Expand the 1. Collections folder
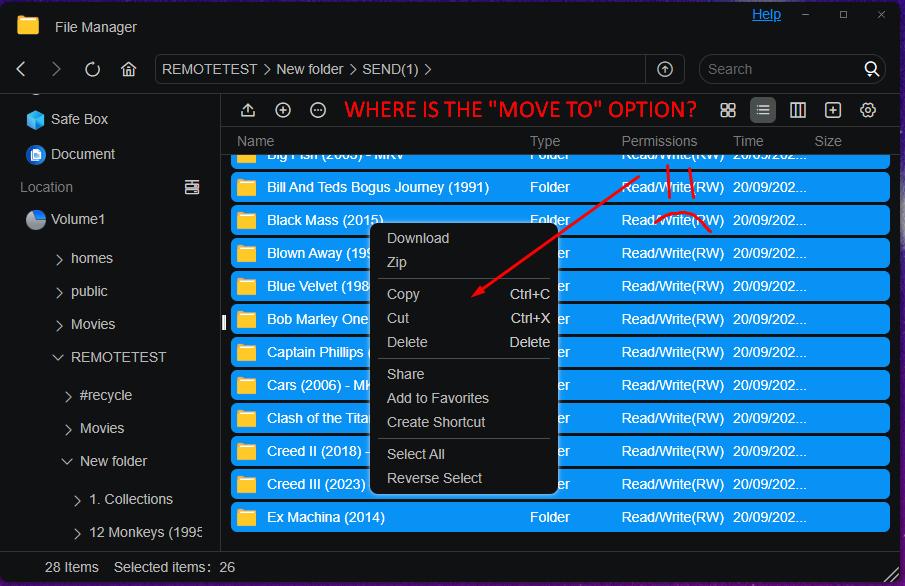905x586 pixels. [x=77, y=500]
